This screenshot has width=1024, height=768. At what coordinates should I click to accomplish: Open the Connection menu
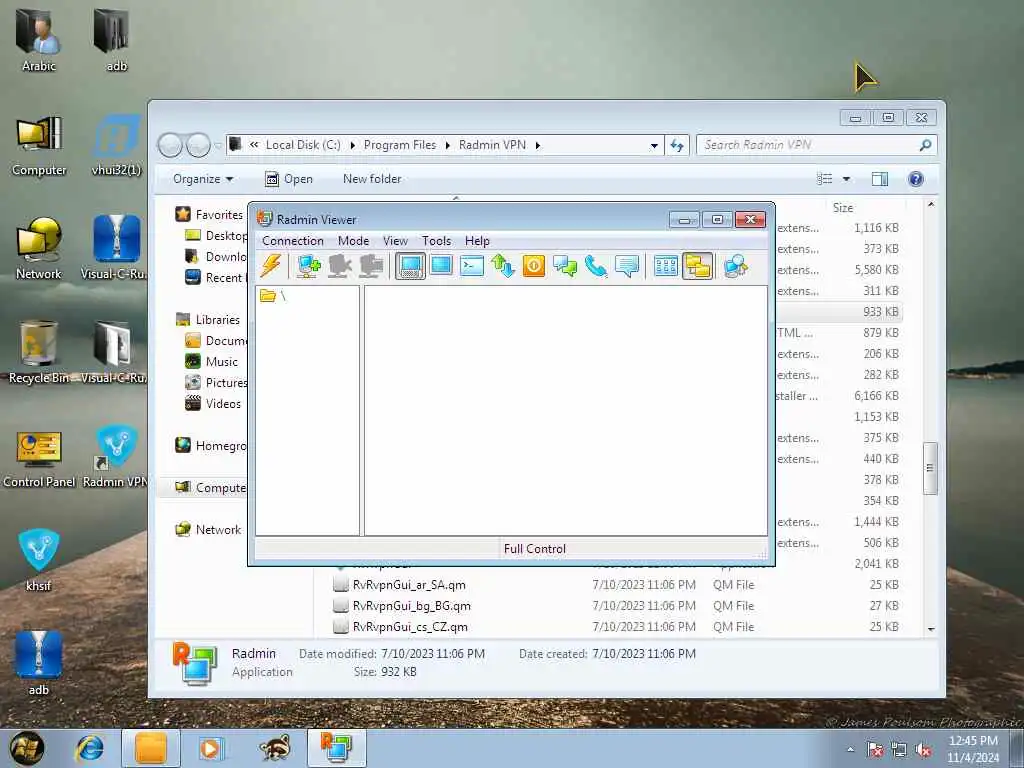pos(293,241)
